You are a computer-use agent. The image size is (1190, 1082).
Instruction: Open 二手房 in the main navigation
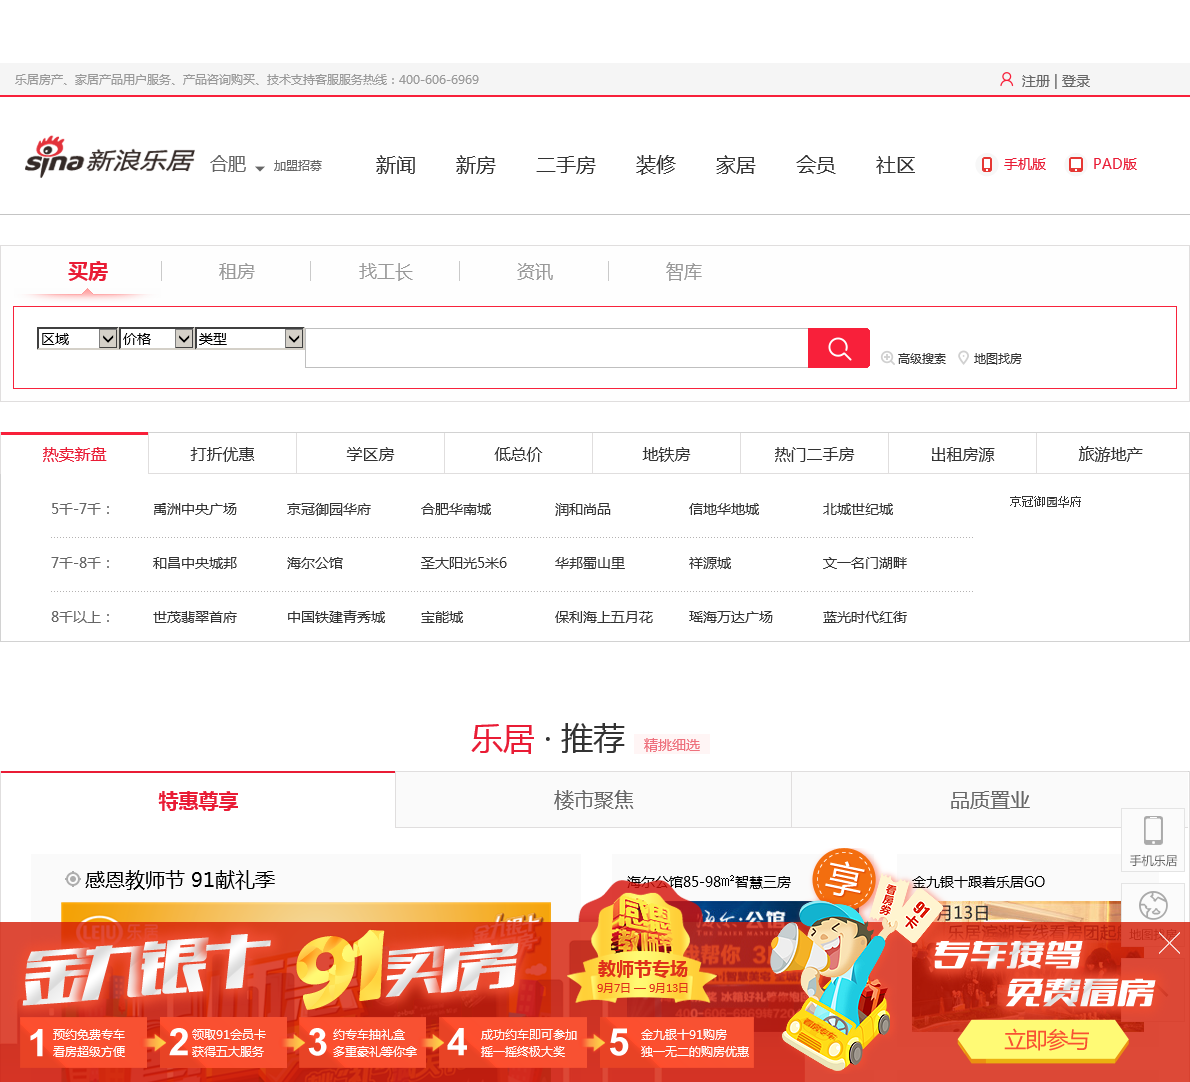pos(565,165)
